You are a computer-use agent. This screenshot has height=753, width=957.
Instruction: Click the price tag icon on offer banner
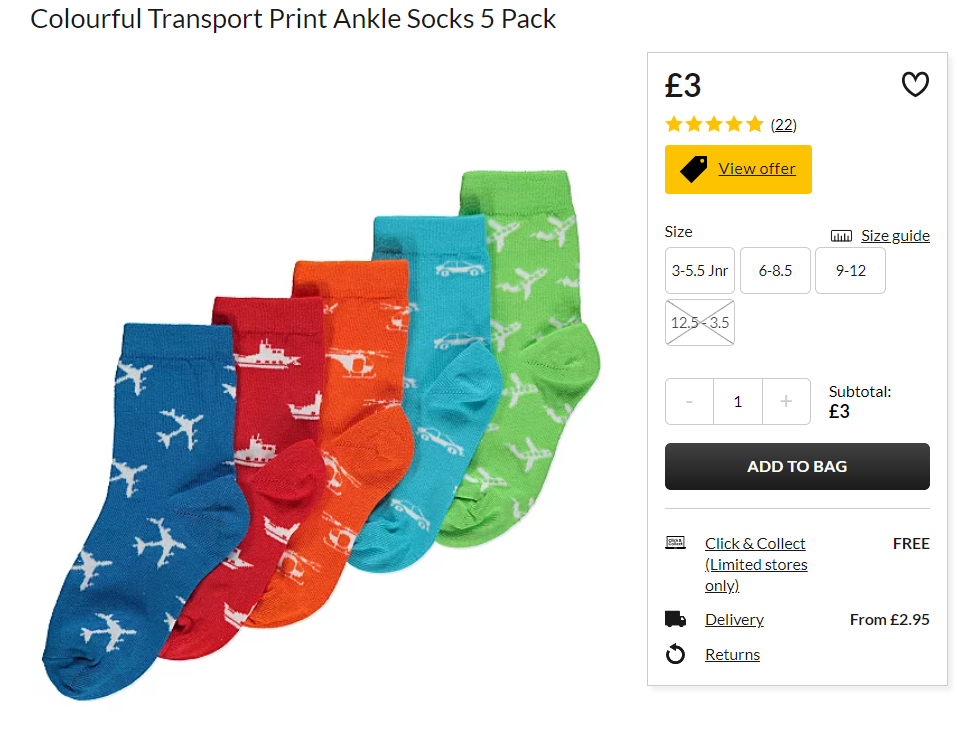point(693,169)
